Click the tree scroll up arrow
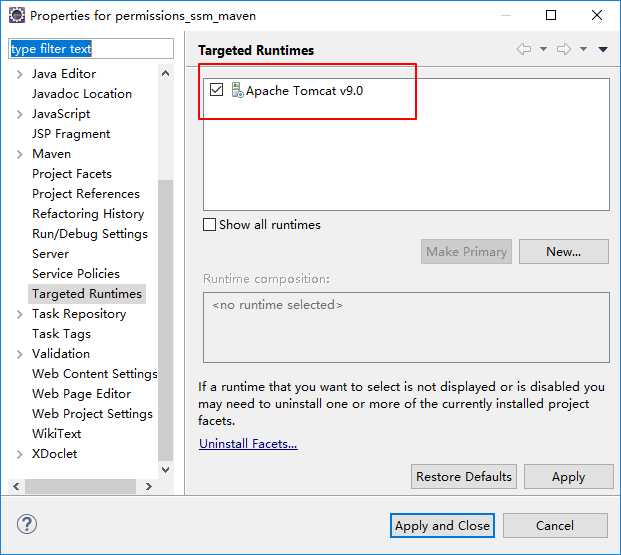Image resolution: width=621 pixels, height=555 pixels. [166, 73]
